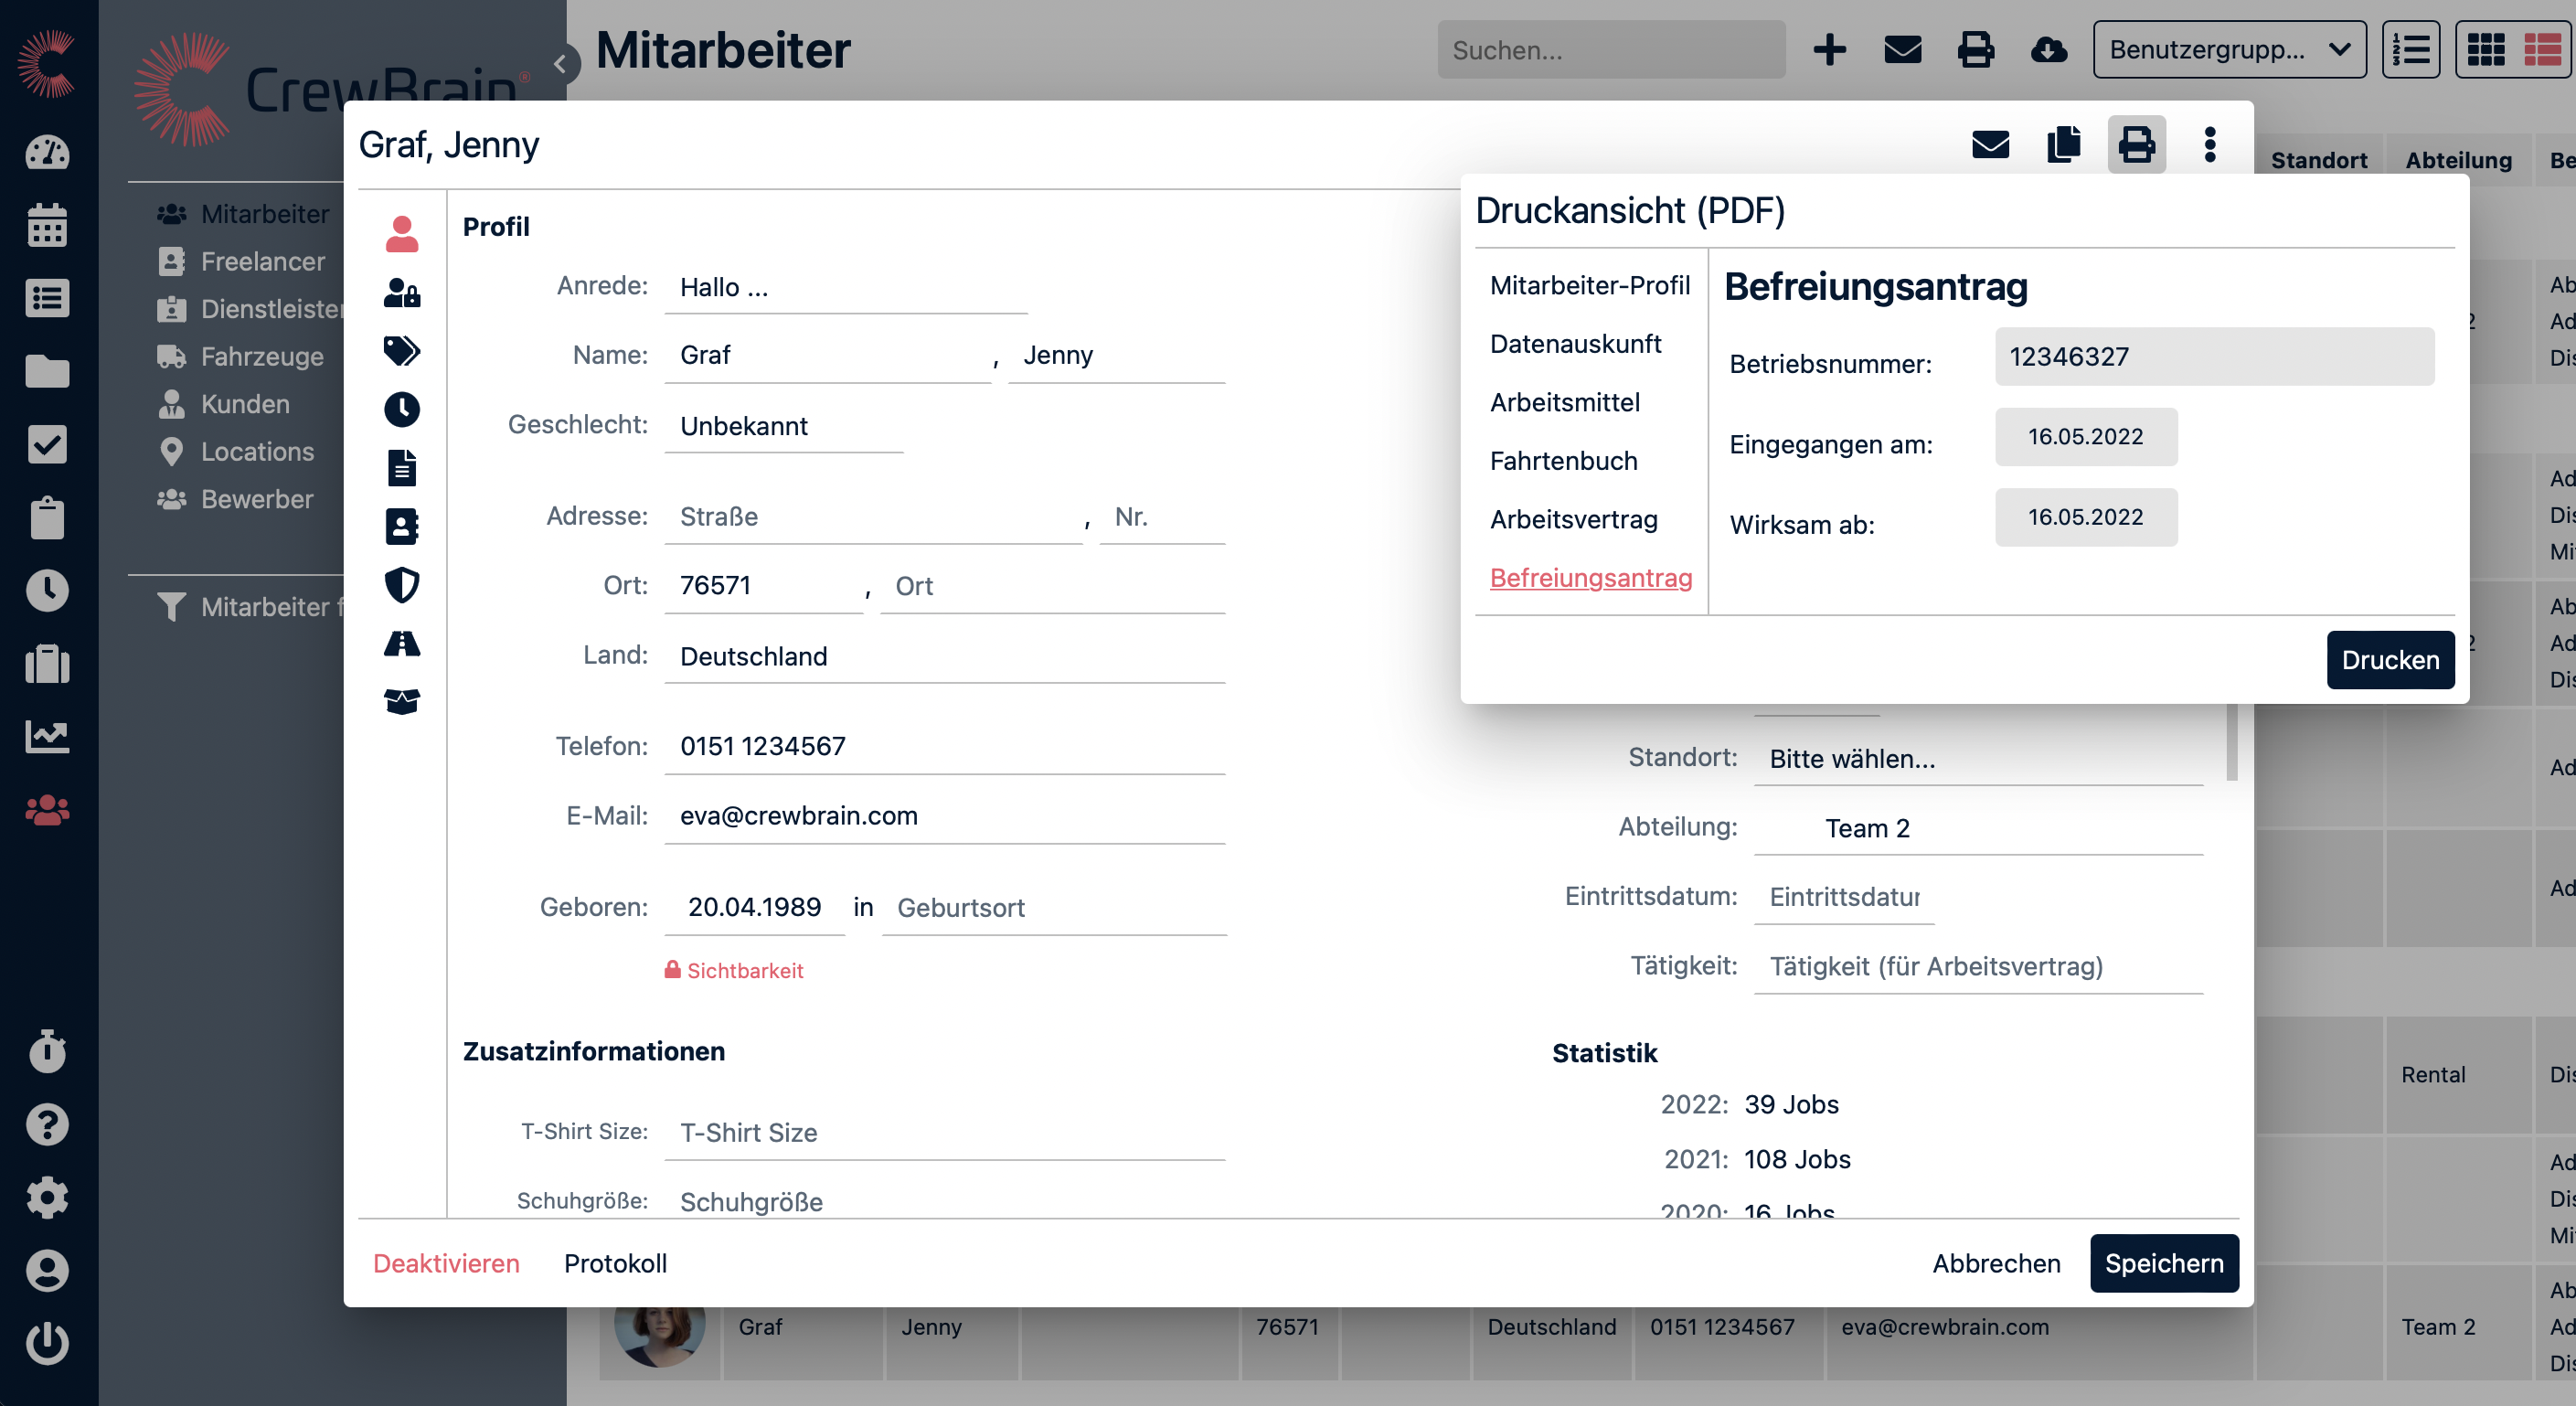Viewport: 2576px width, 1406px height.
Task: Switch to numbered list view
Action: (x=2411, y=50)
